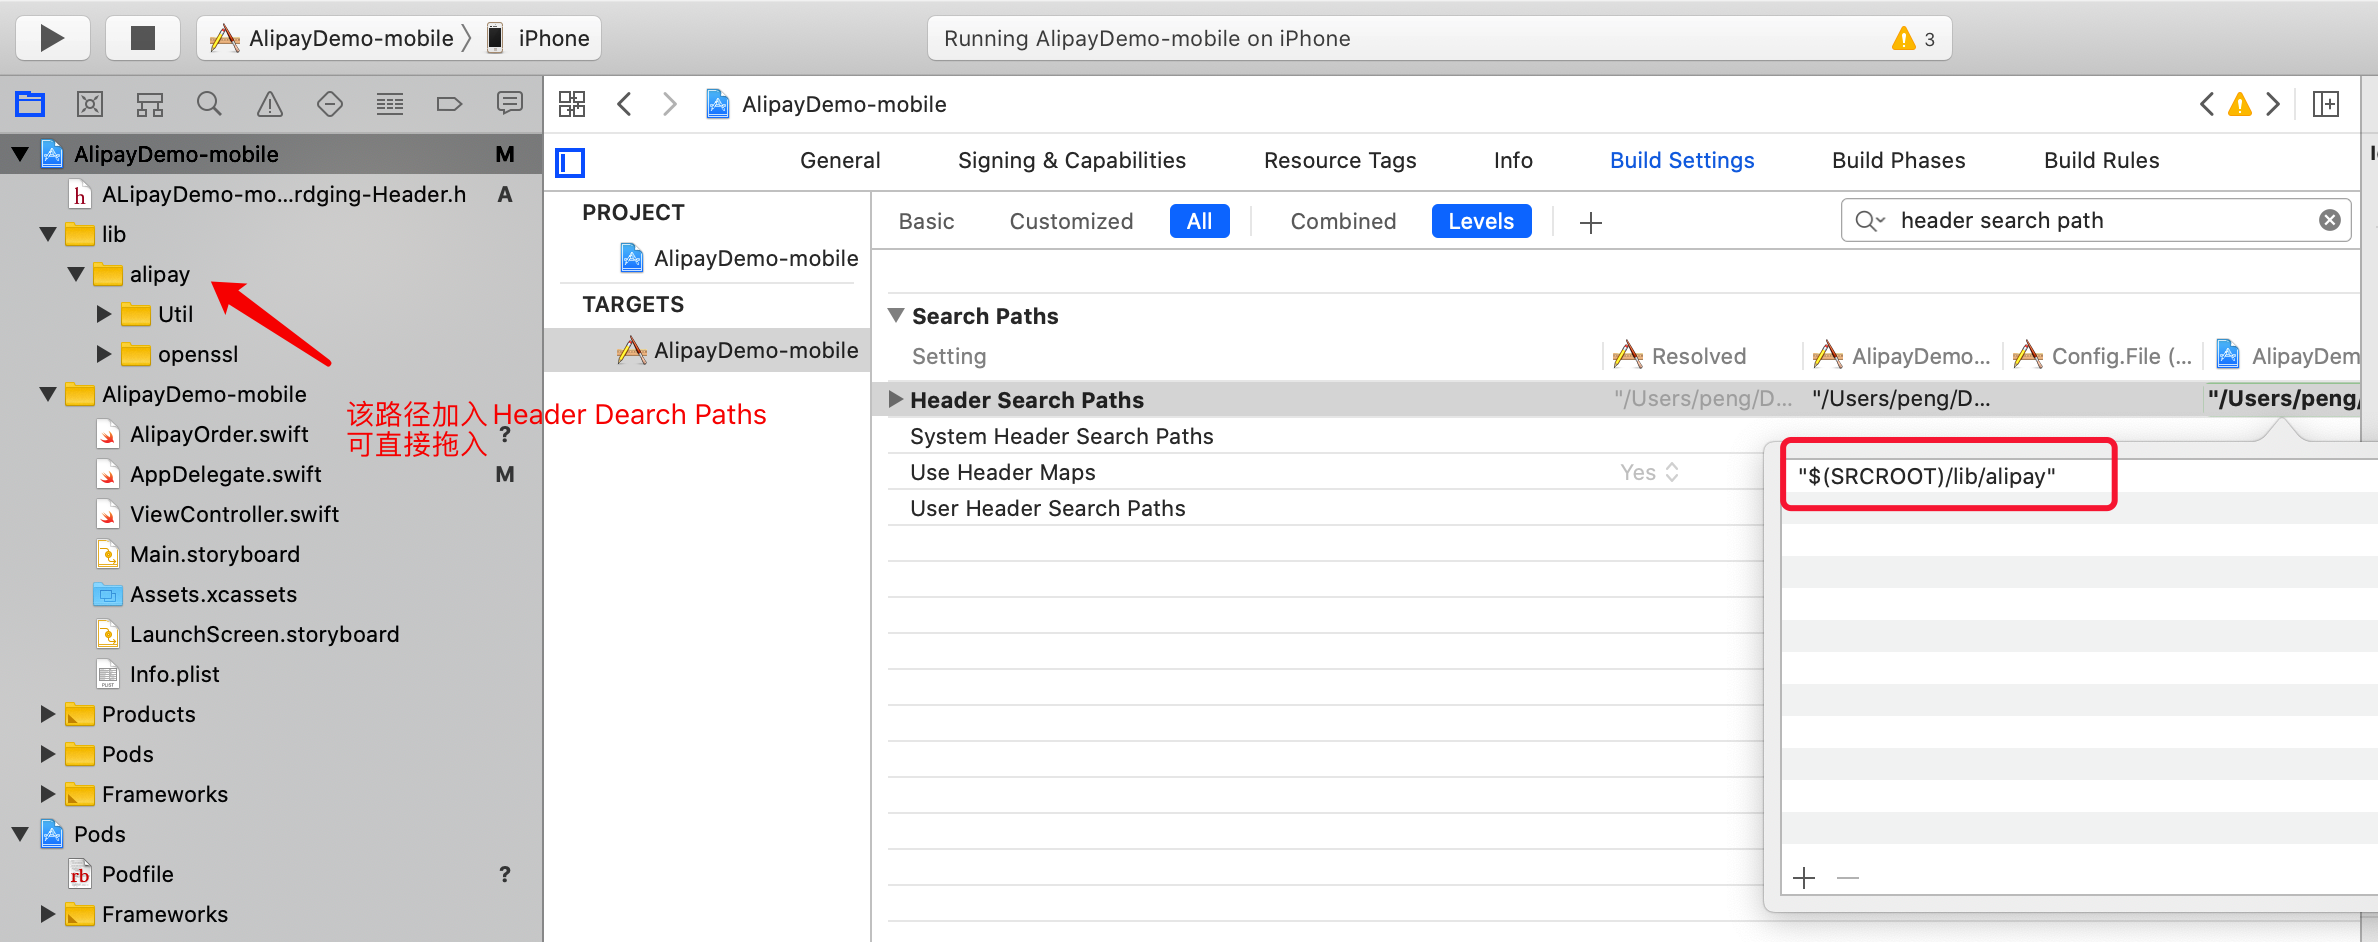
Task: Click the add build setting plus button
Action: click(1591, 222)
